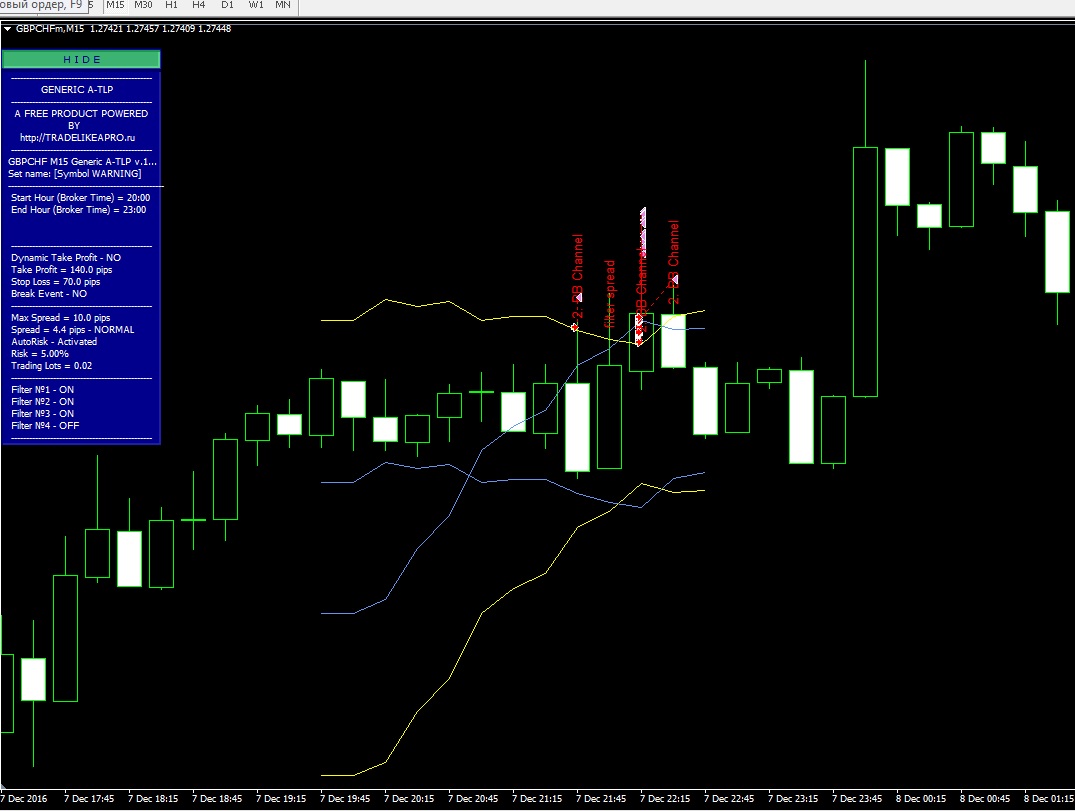Open the http://TRADELIKEAPRO.ru link
This screenshot has height=811, width=1075.
pyautogui.click(x=77, y=138)
